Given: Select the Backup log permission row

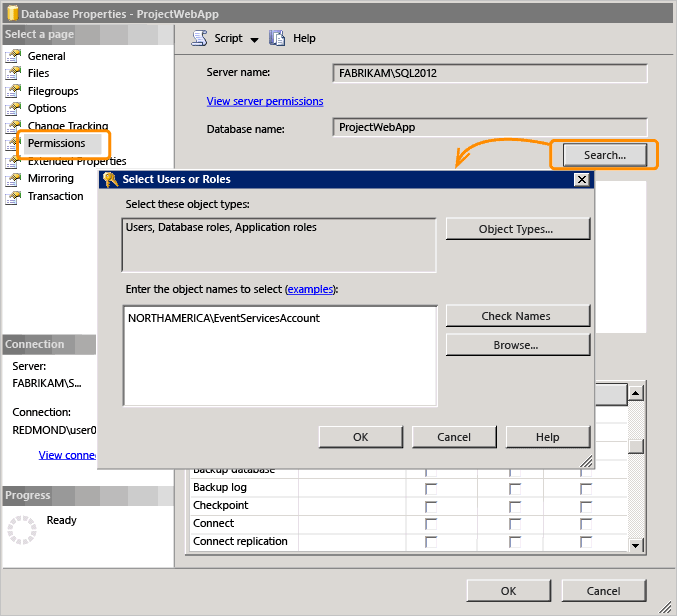Looking at the screenshot, I should (408, 488).
